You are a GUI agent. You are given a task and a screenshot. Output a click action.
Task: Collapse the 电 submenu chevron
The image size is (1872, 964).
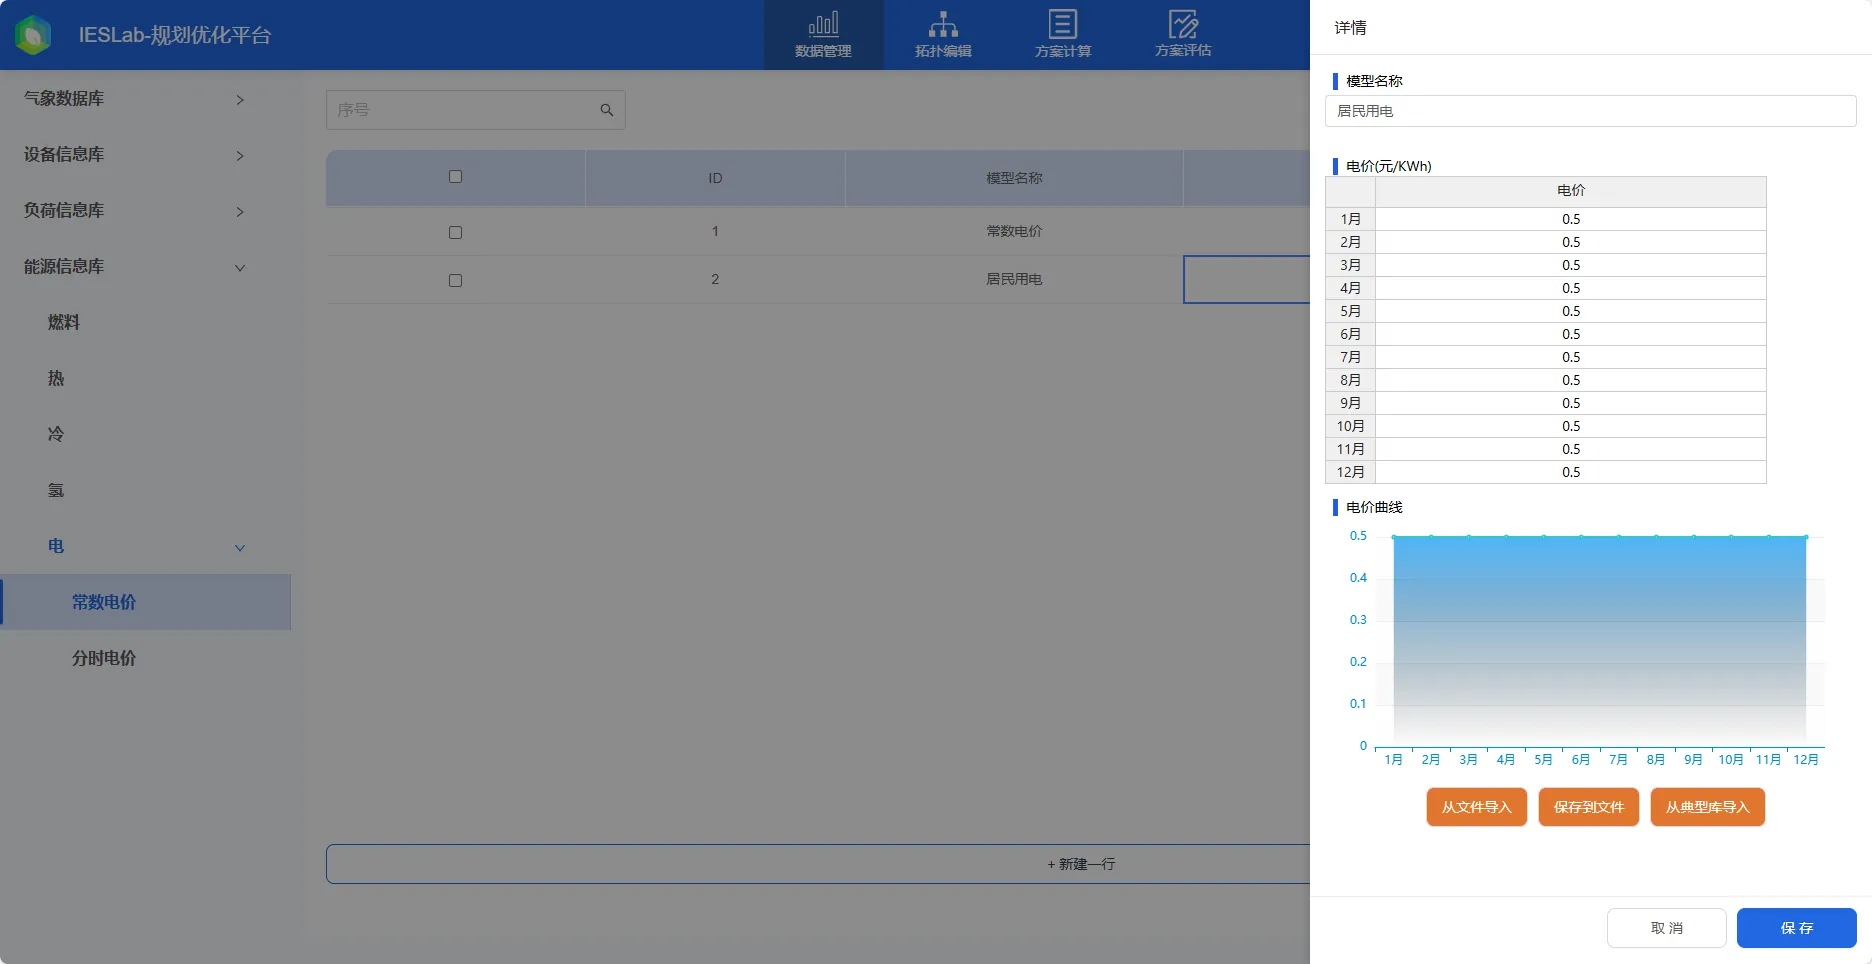240,547
